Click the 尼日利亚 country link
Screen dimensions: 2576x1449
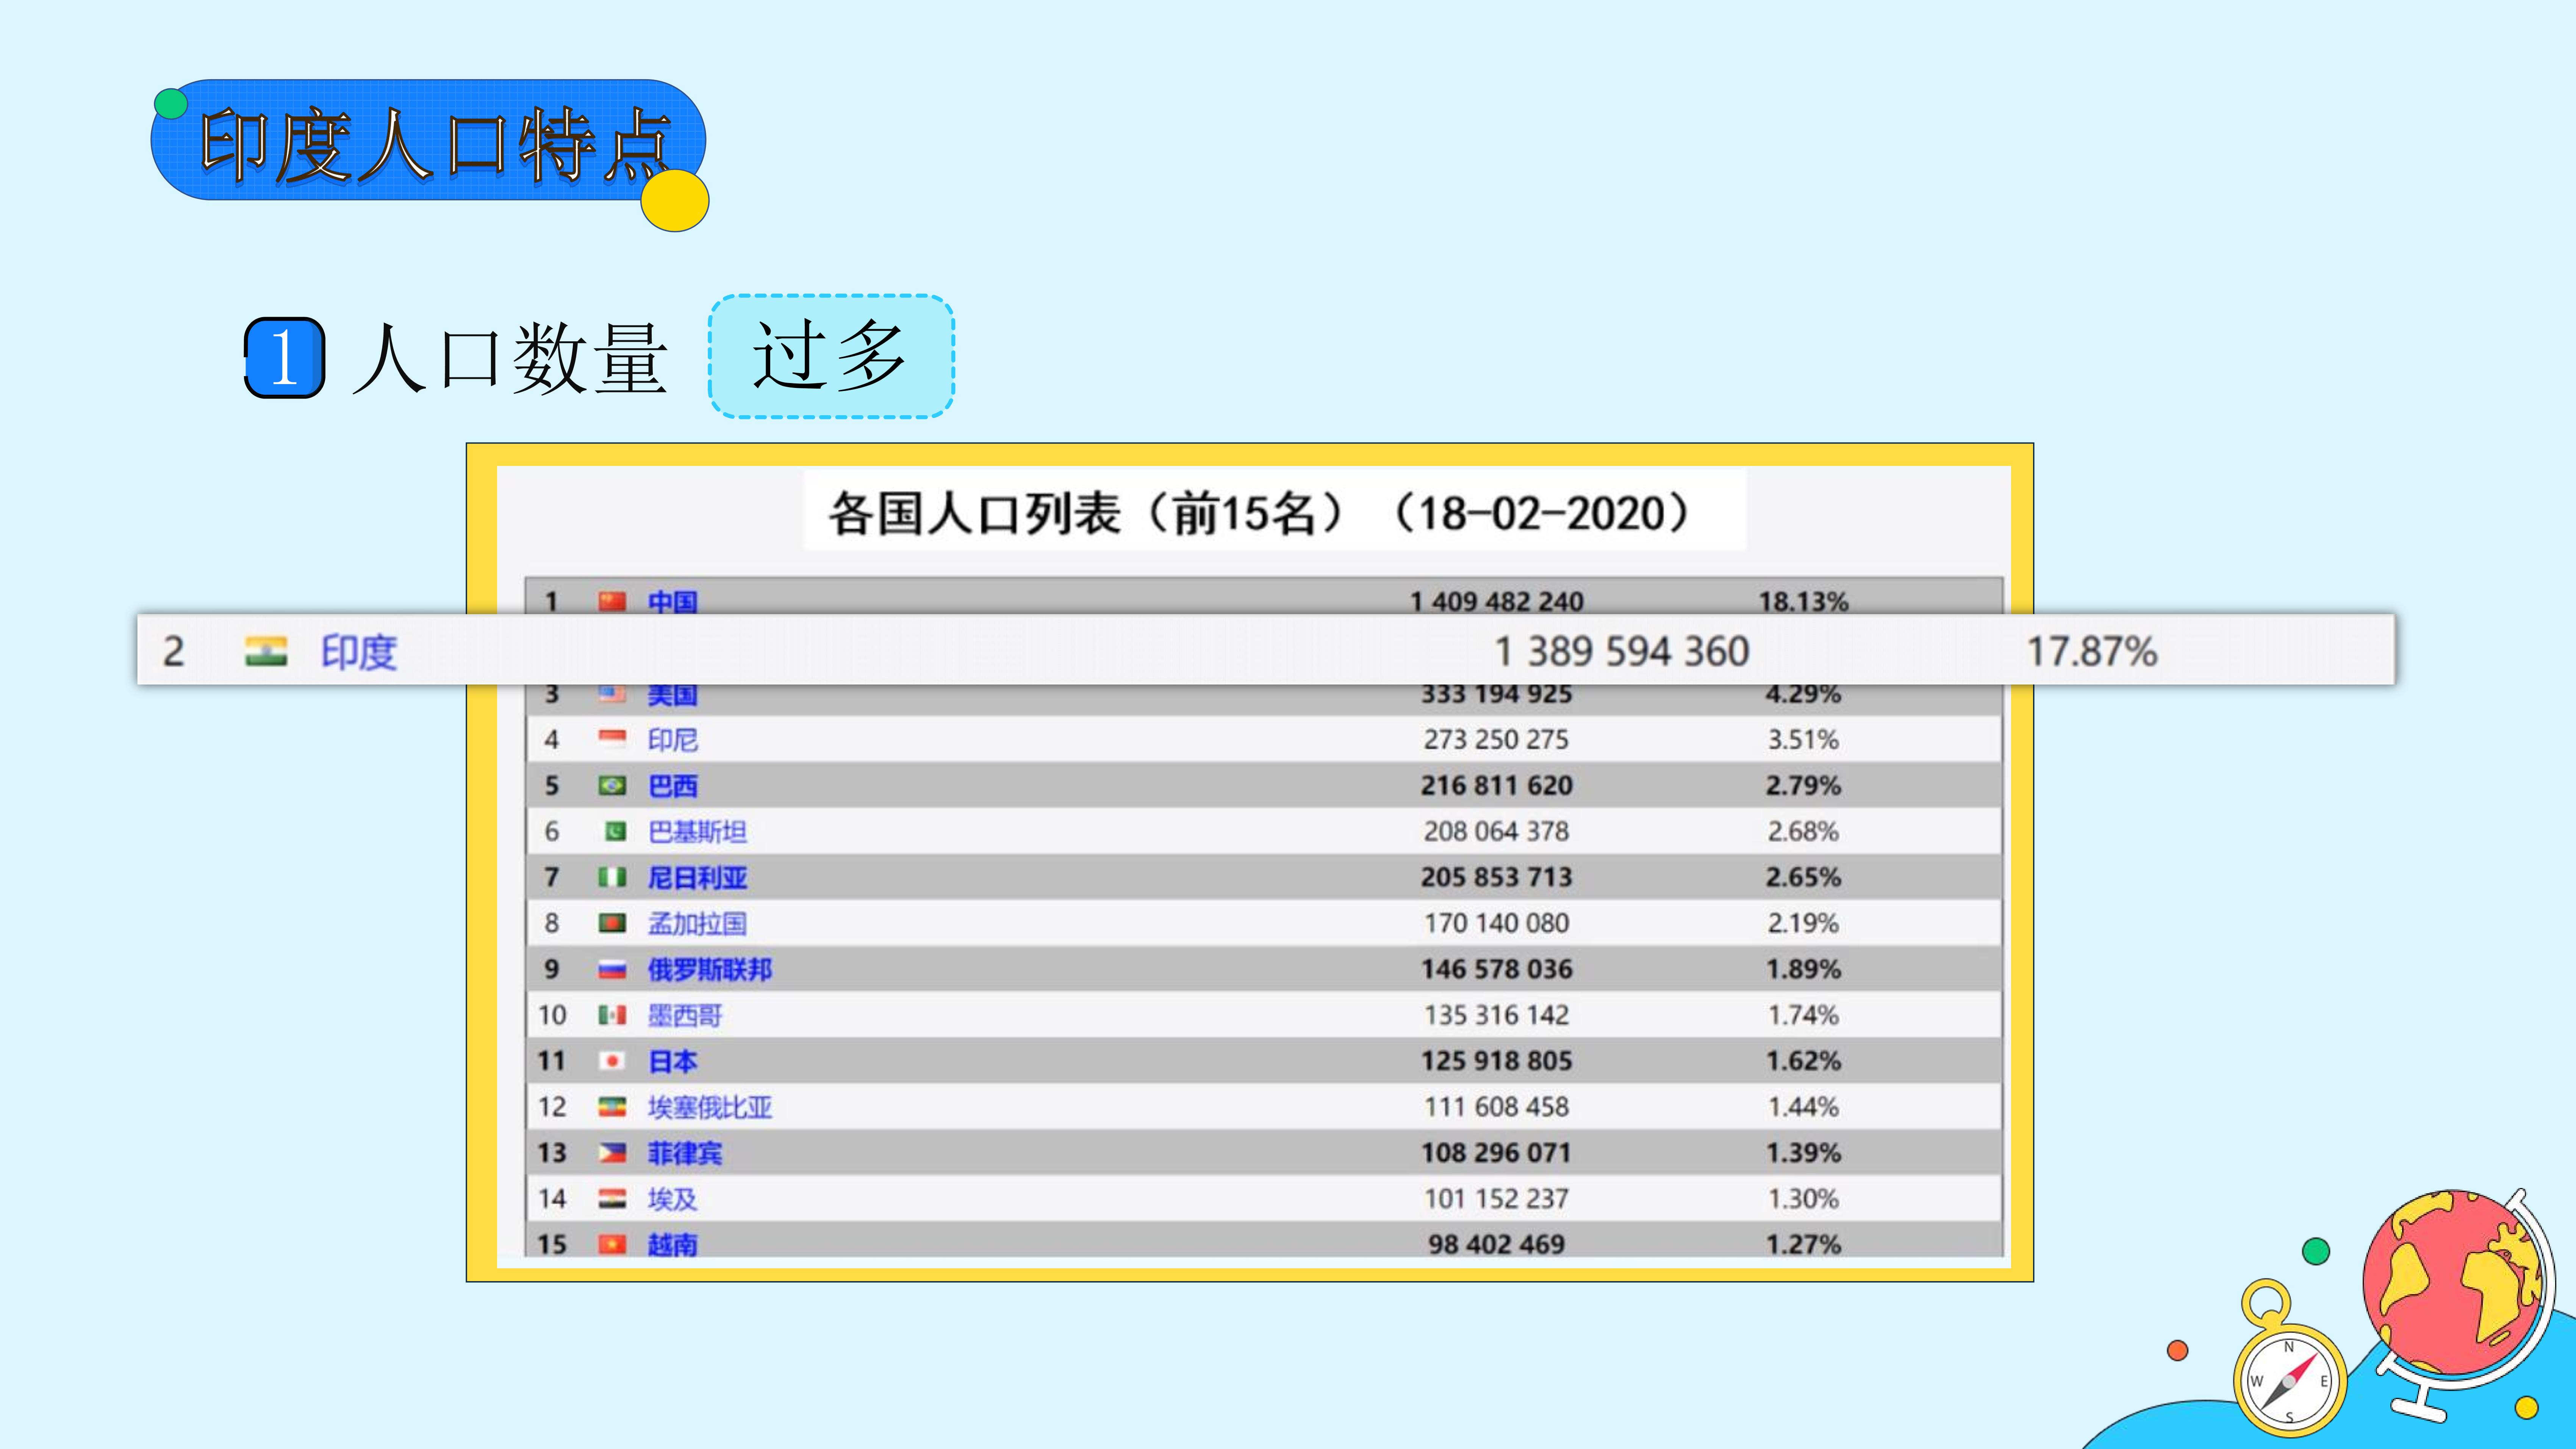pos(697,878)
